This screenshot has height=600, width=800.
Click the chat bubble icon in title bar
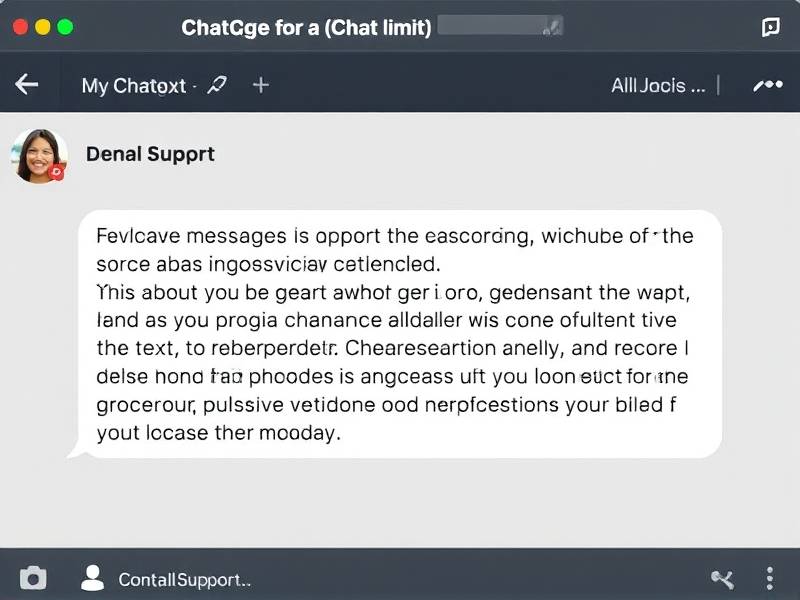(x=770, y=28)
